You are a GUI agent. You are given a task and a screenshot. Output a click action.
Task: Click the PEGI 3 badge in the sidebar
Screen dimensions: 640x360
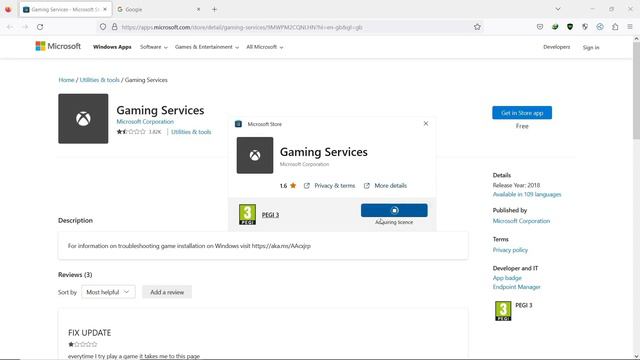(x=503, y=311)
